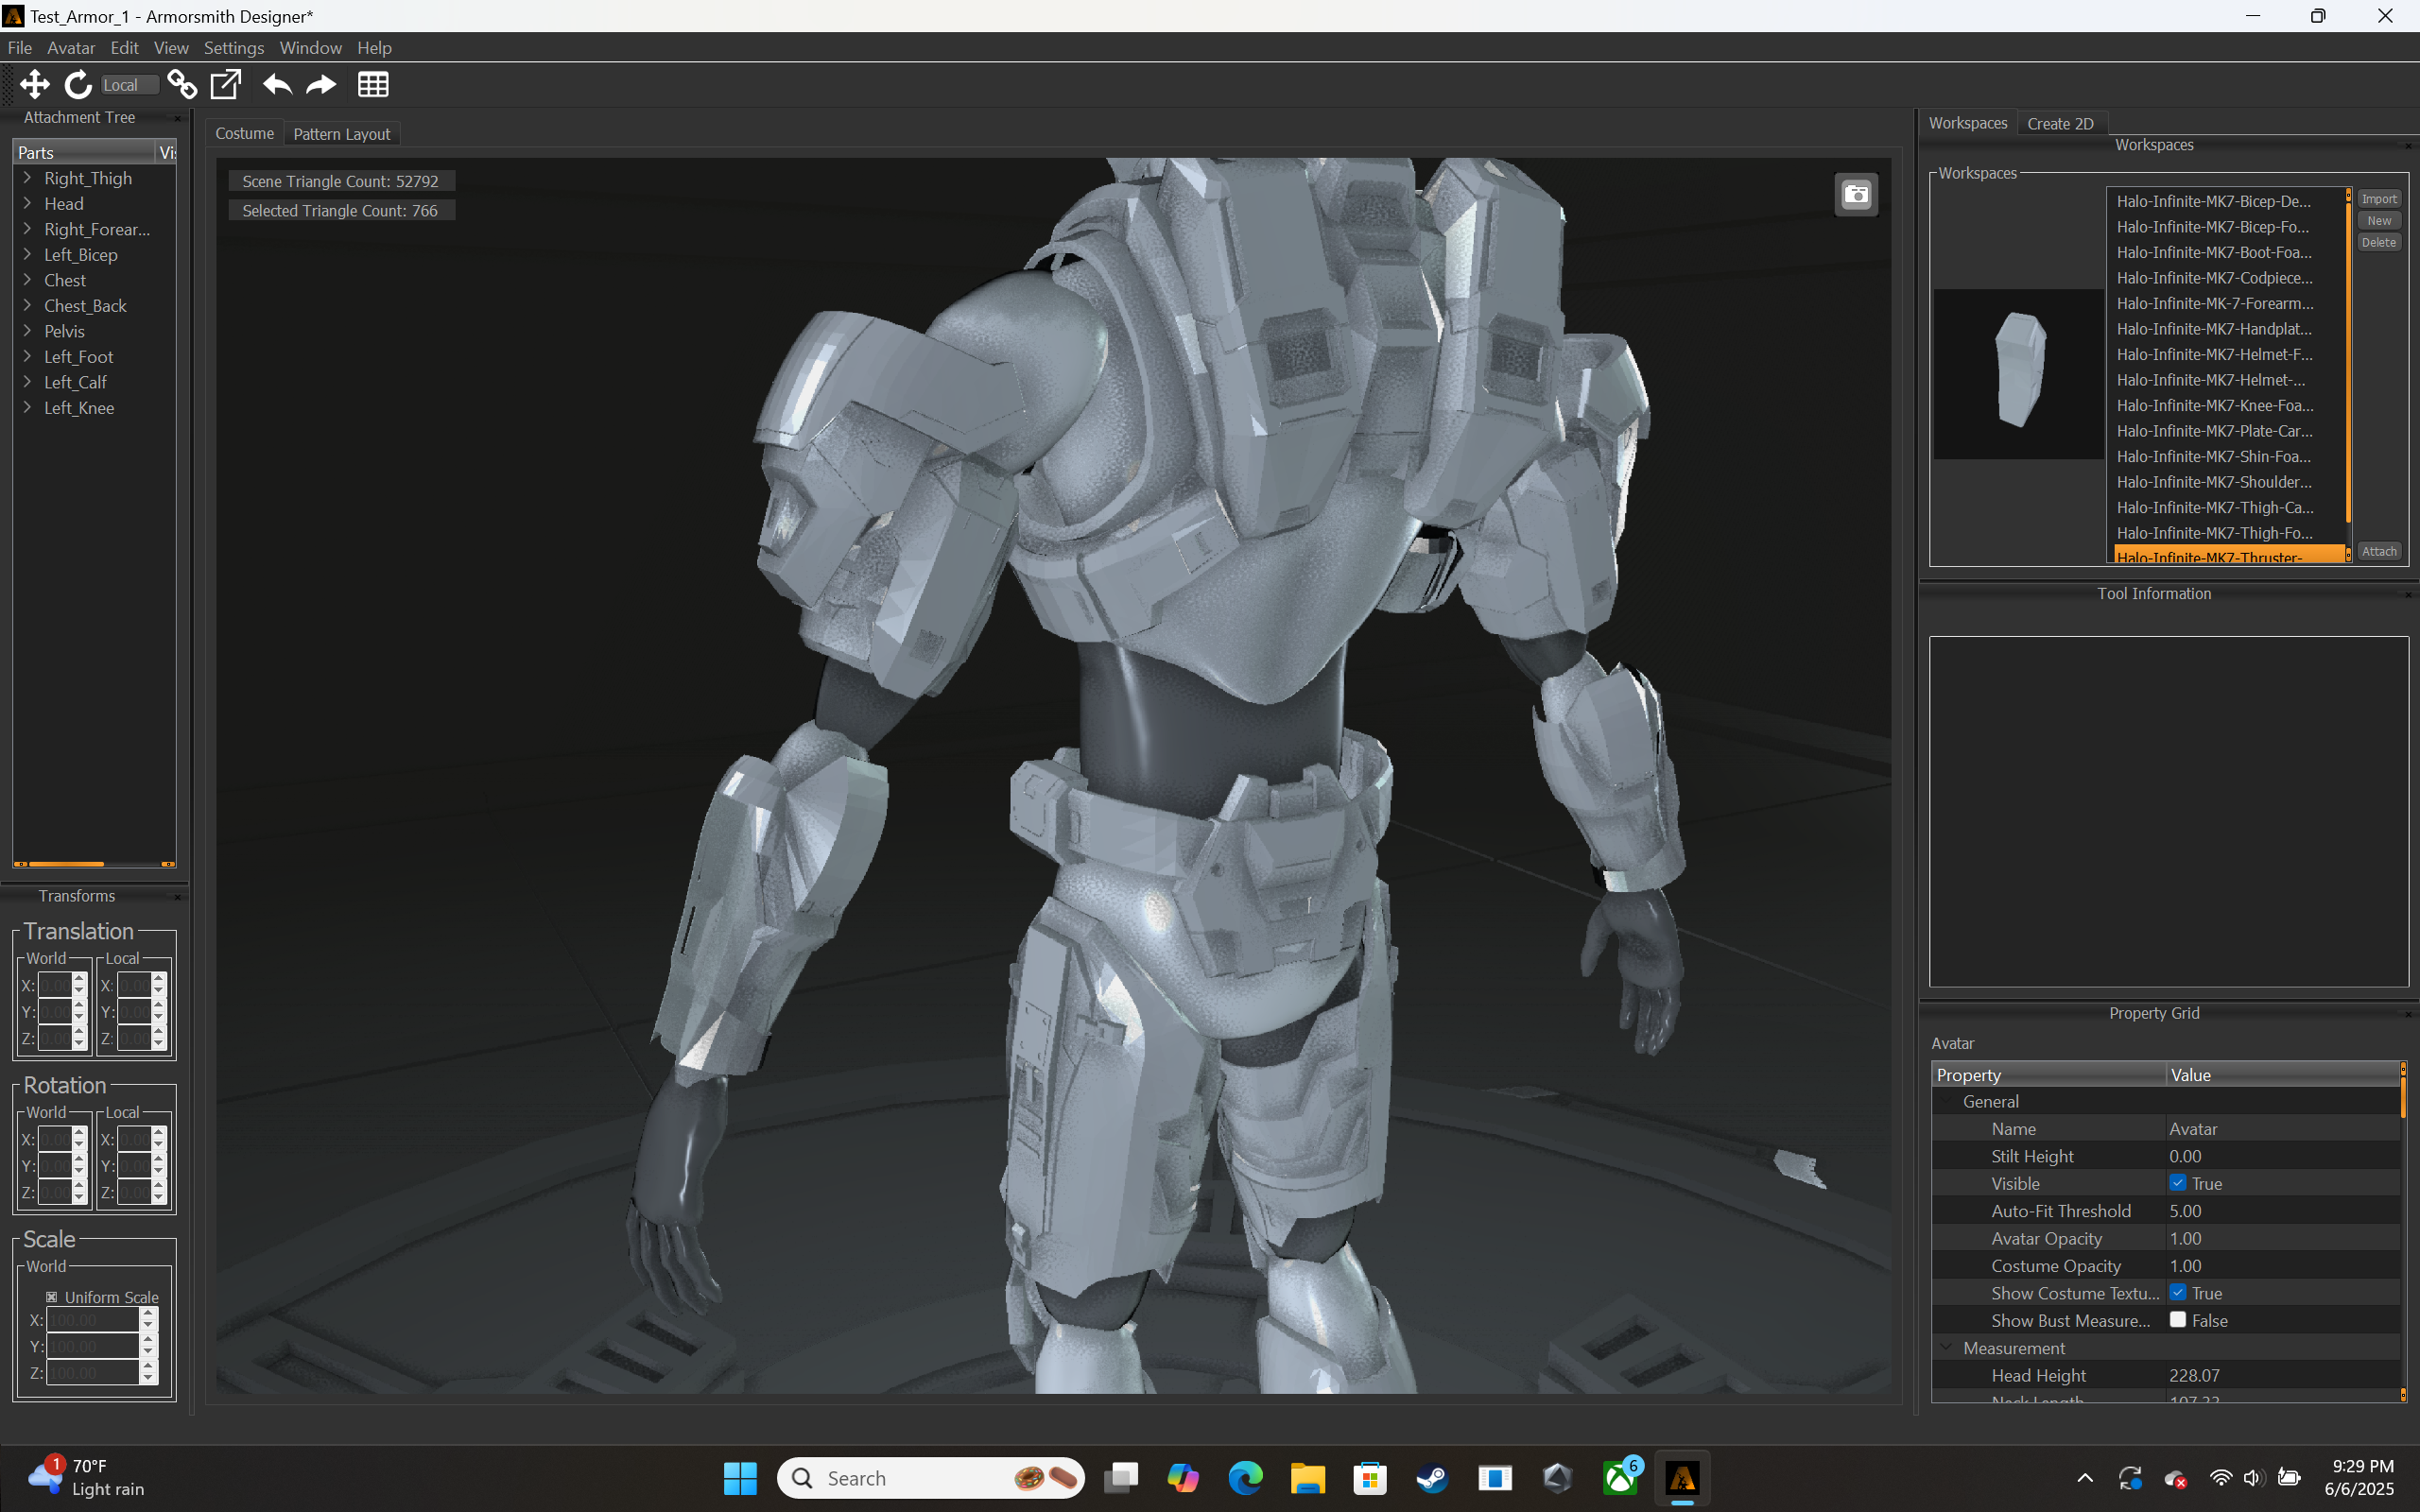Expand the Right_Forearm tree node

[28, 229]
